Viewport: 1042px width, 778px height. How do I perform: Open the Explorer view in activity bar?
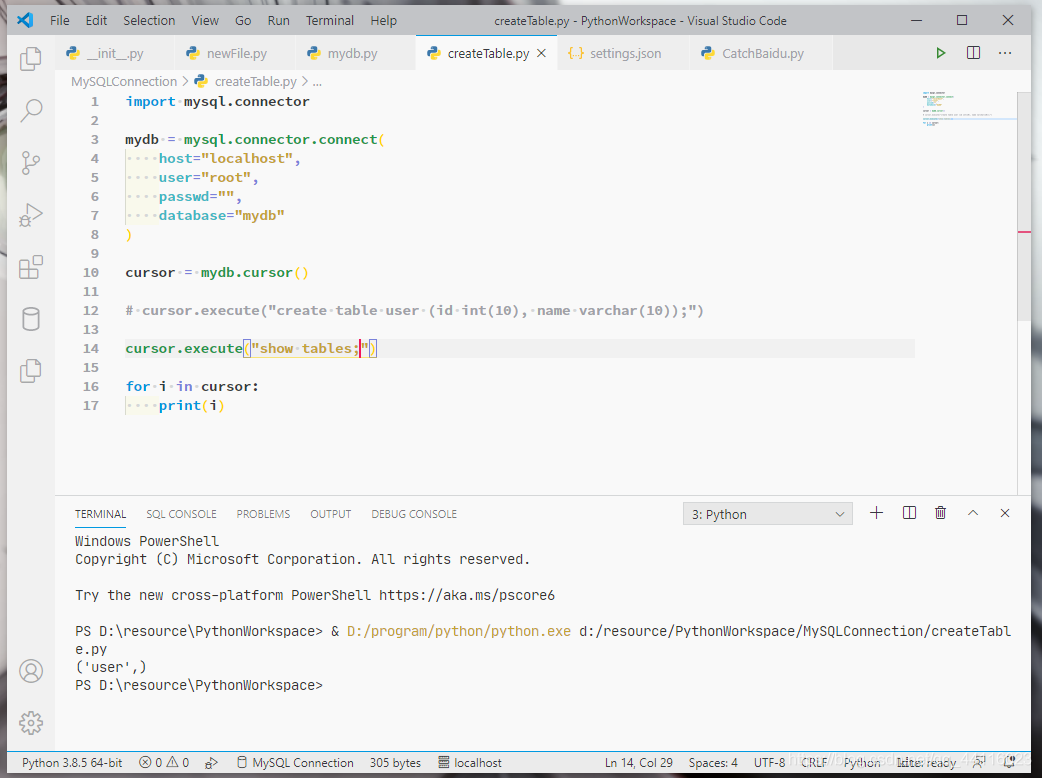coord(31,59)
